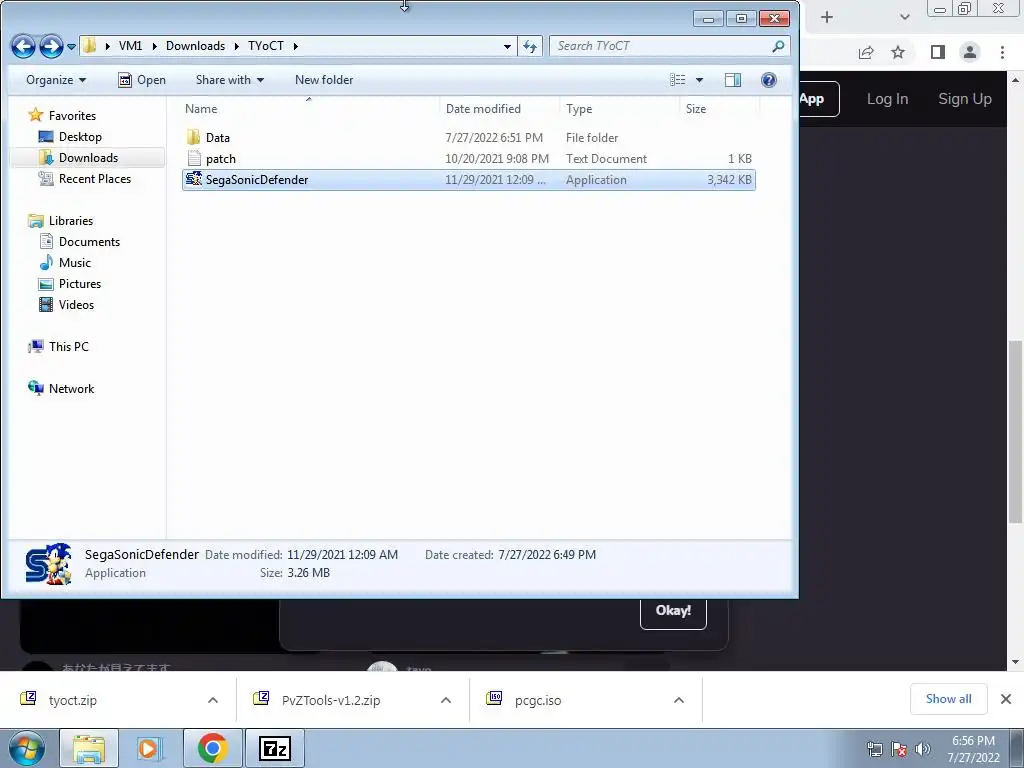1024x768 pixels.
Task: Open the Chrome profile avatar
Action: tap(970, 52)
